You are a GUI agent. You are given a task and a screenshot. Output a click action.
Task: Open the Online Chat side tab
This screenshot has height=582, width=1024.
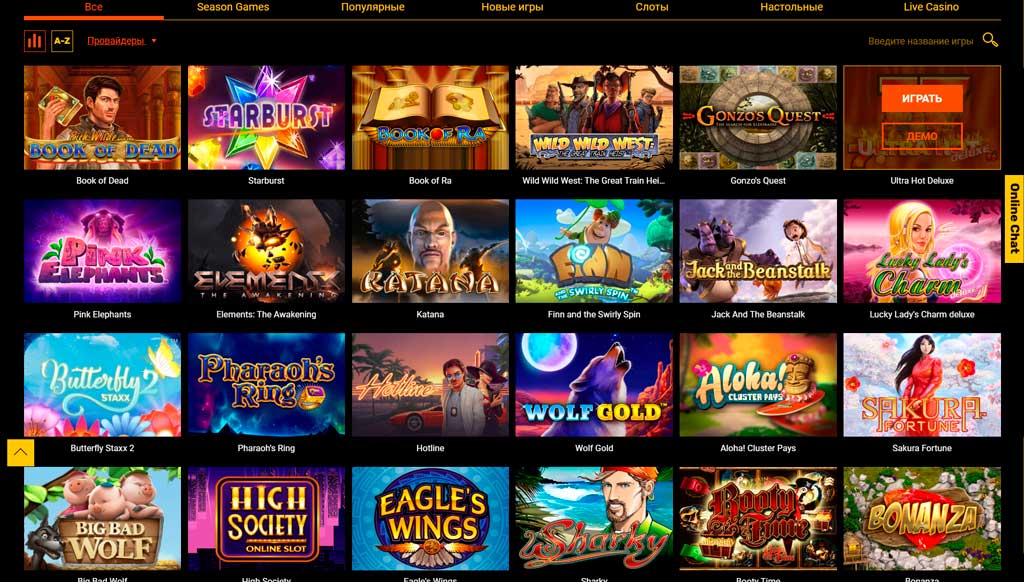[1014, 218]
